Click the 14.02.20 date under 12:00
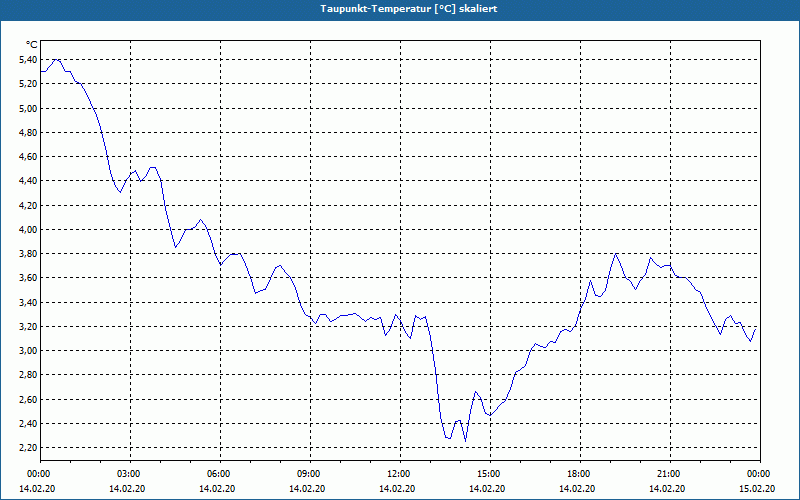 pos(397,489)
